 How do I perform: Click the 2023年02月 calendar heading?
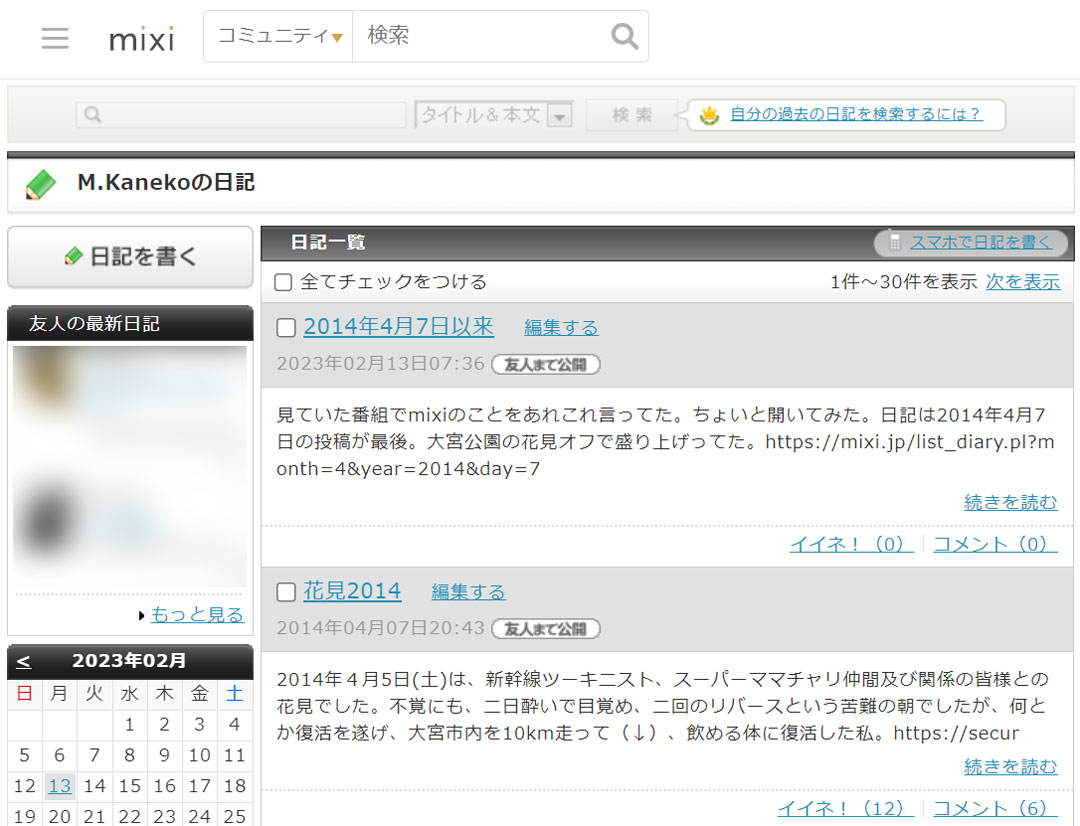(129, 661)
